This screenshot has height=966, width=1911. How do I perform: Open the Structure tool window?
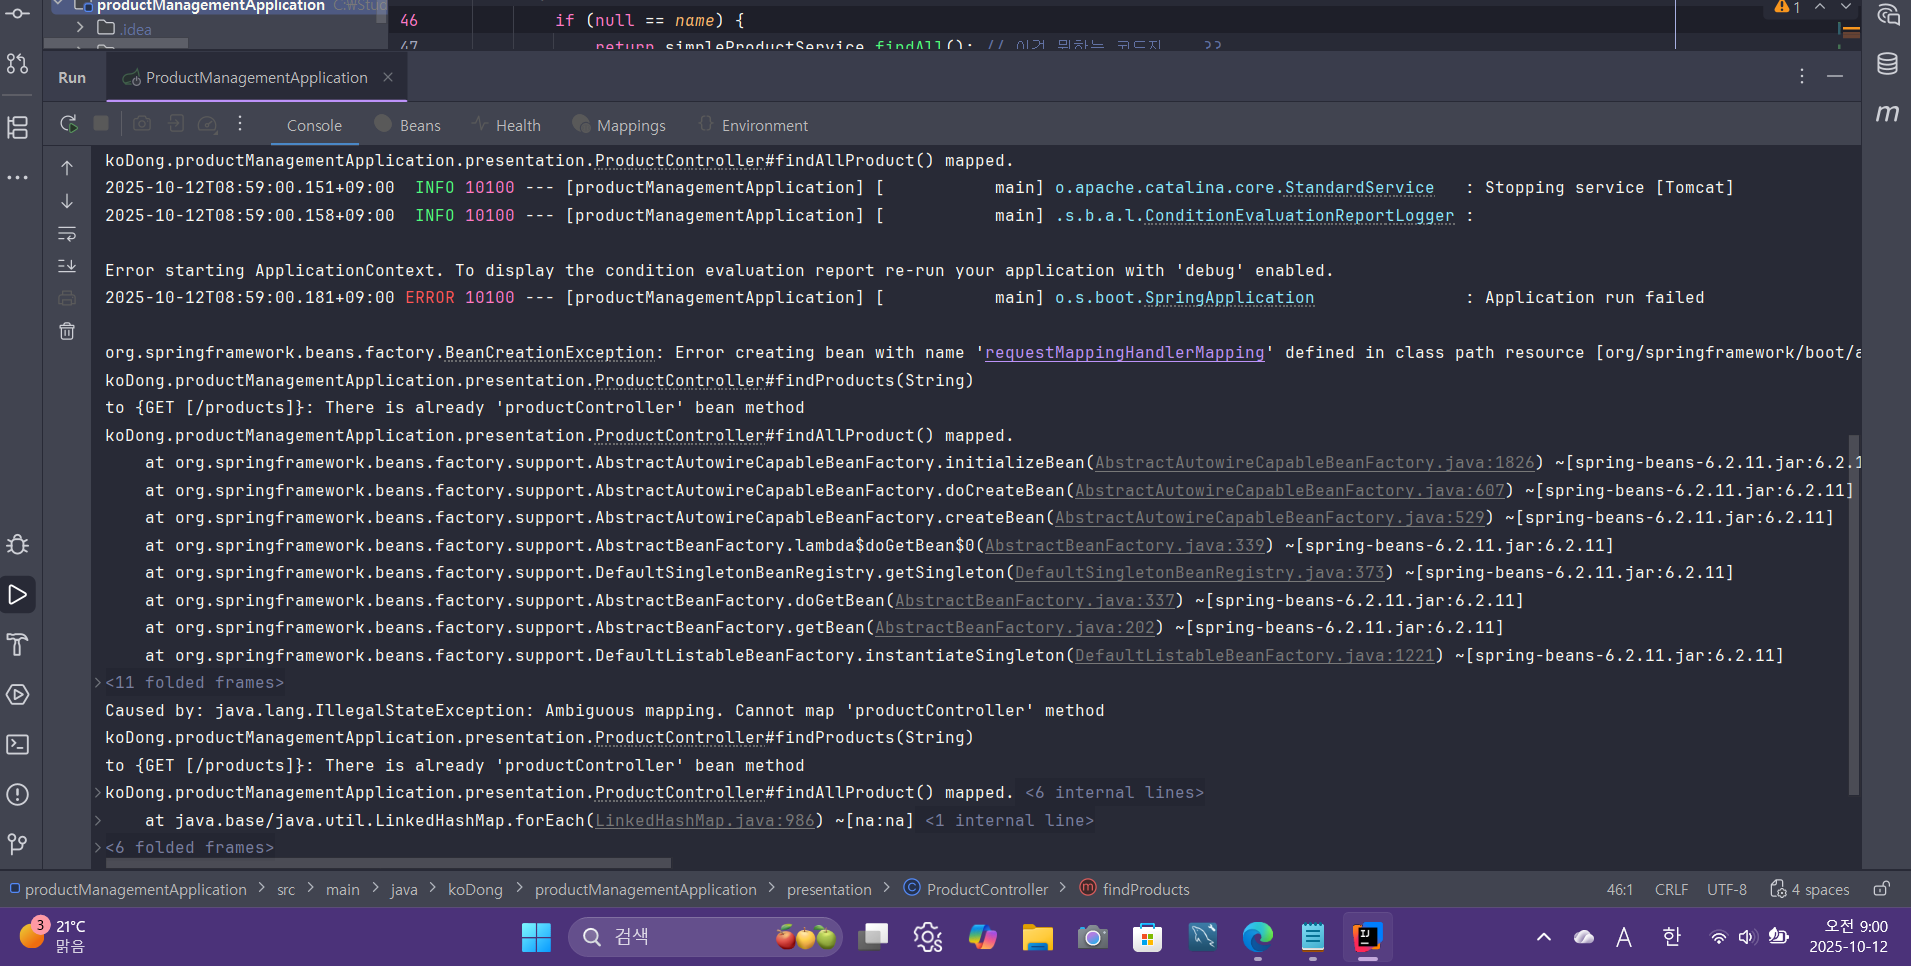point(18,127)
